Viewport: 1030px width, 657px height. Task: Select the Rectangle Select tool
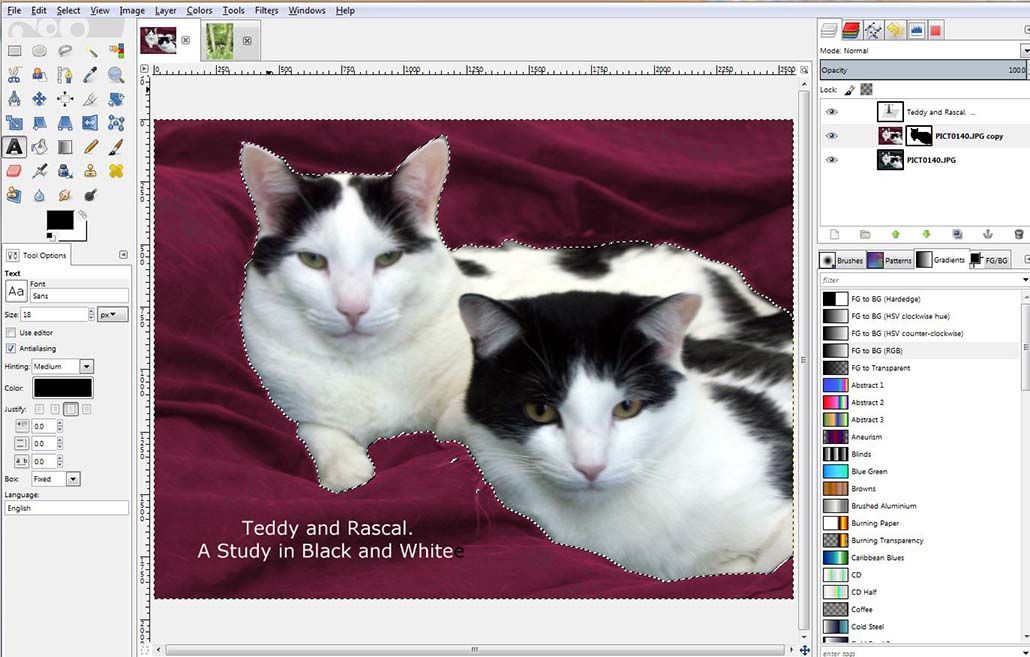[15, 50]
